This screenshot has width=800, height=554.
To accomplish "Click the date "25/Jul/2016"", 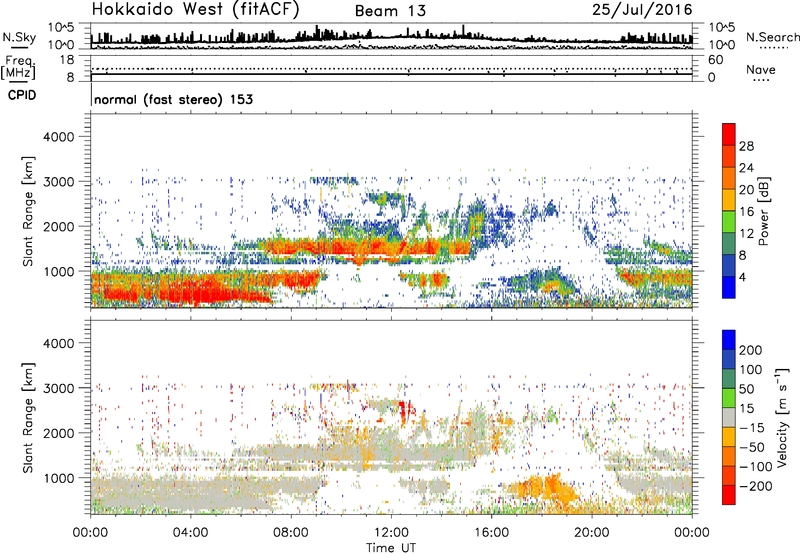I will pos(642,10).
